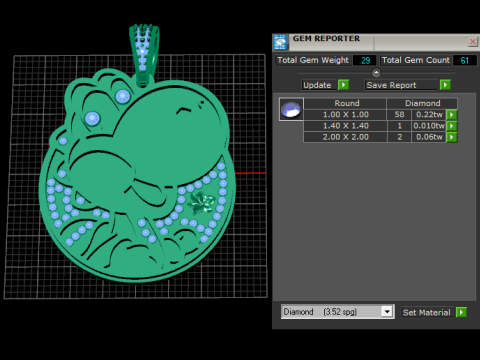Click the green arrow next to Save Report
480x360 pixels.
445,85
